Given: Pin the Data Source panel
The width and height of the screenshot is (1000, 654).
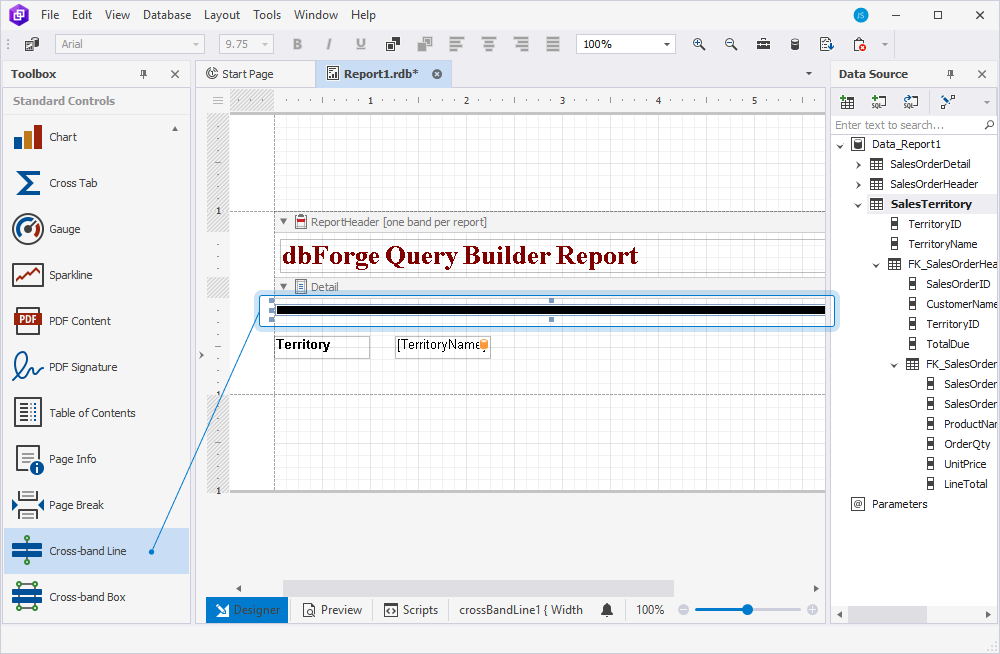Looking at the screenshot, I should (x=950, y=74).
